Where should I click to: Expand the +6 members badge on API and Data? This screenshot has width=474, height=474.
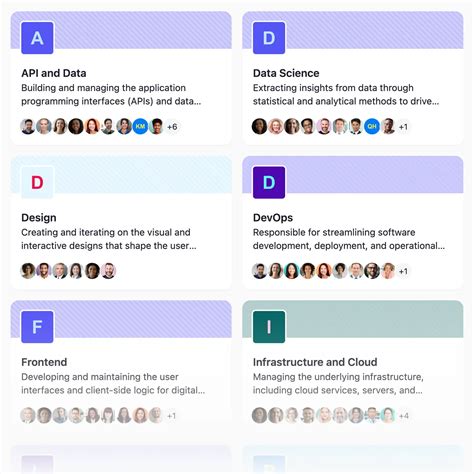[x=172, y=127]
